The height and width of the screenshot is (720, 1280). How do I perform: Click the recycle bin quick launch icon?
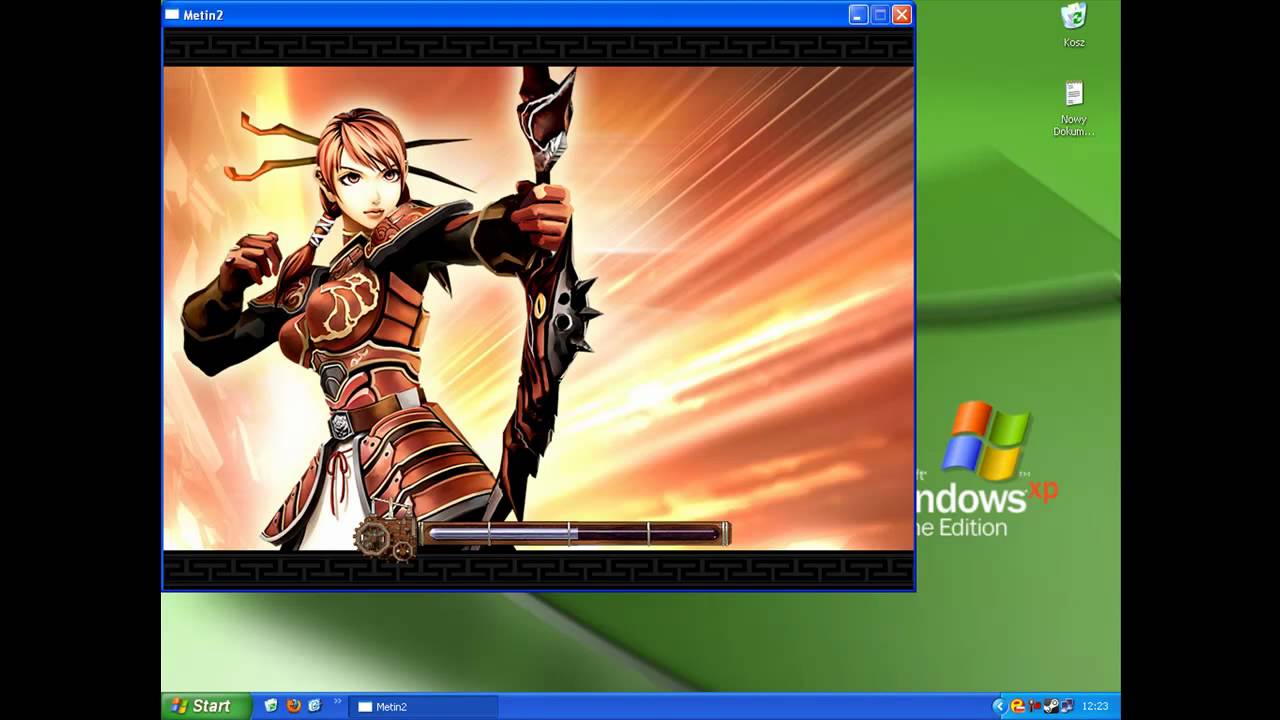[x=271, y=706]
